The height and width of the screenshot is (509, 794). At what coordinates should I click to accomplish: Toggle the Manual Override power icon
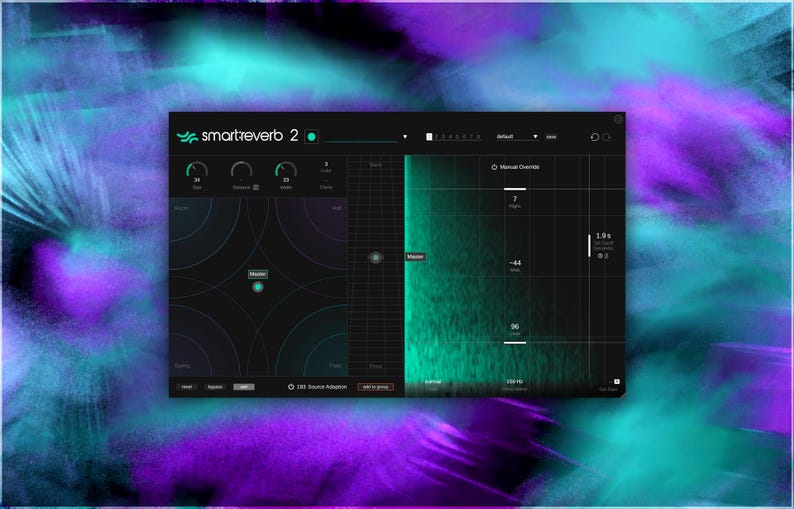pyautogui.click(x=494, y=167)
